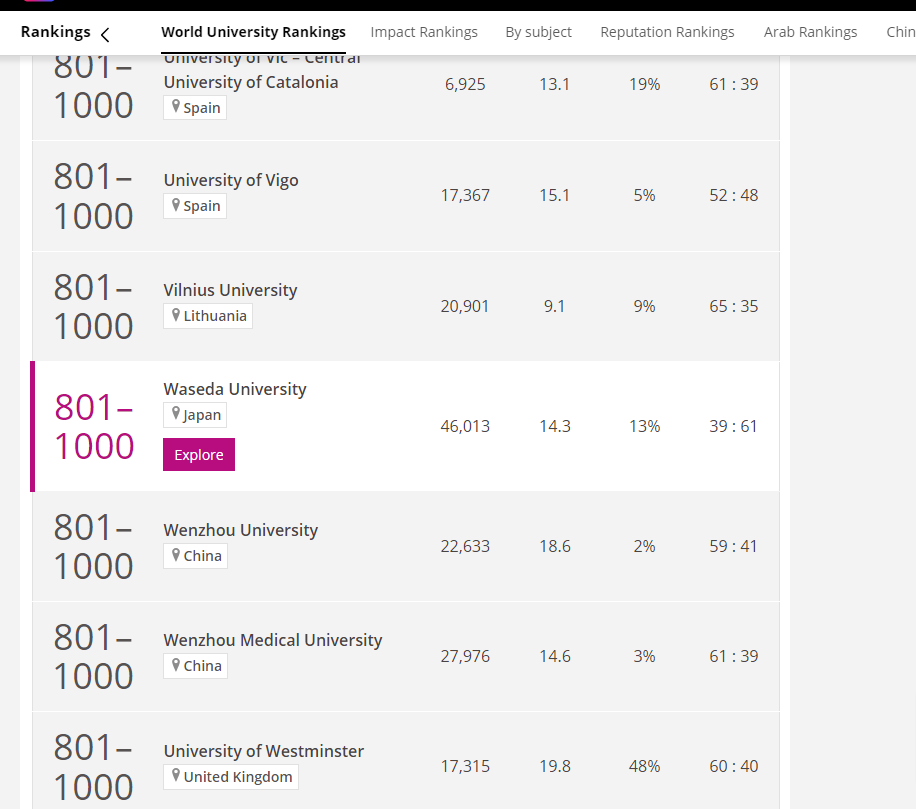The width and height of the screenshot is (916, 809).
Task: Open the By subject tab
Action: coord(539,32)
